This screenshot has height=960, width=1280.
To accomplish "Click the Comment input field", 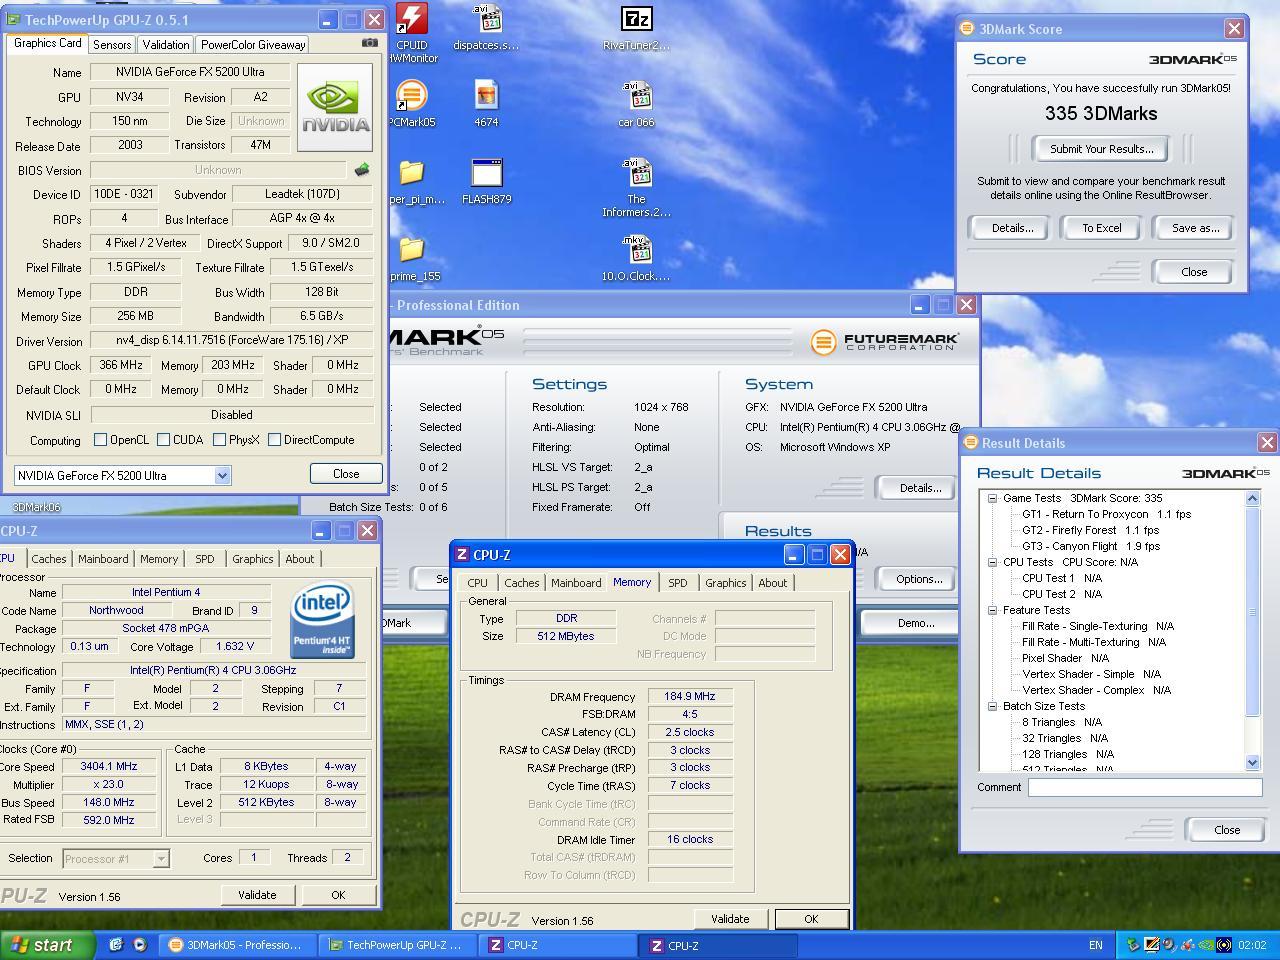I will (x=1145, y=787).
